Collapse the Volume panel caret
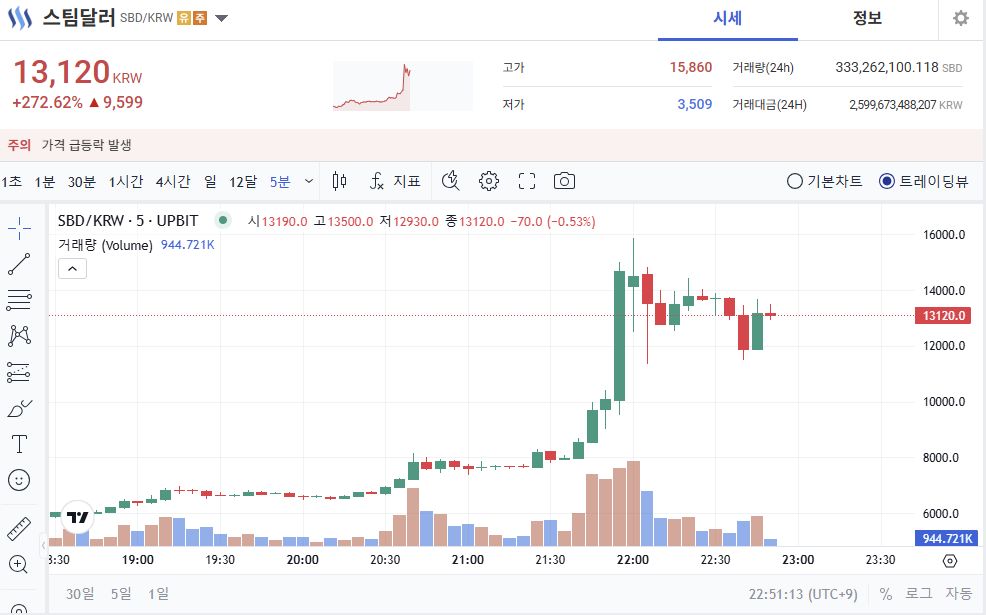This screenshot has height=615, width=986. [71, 268]
